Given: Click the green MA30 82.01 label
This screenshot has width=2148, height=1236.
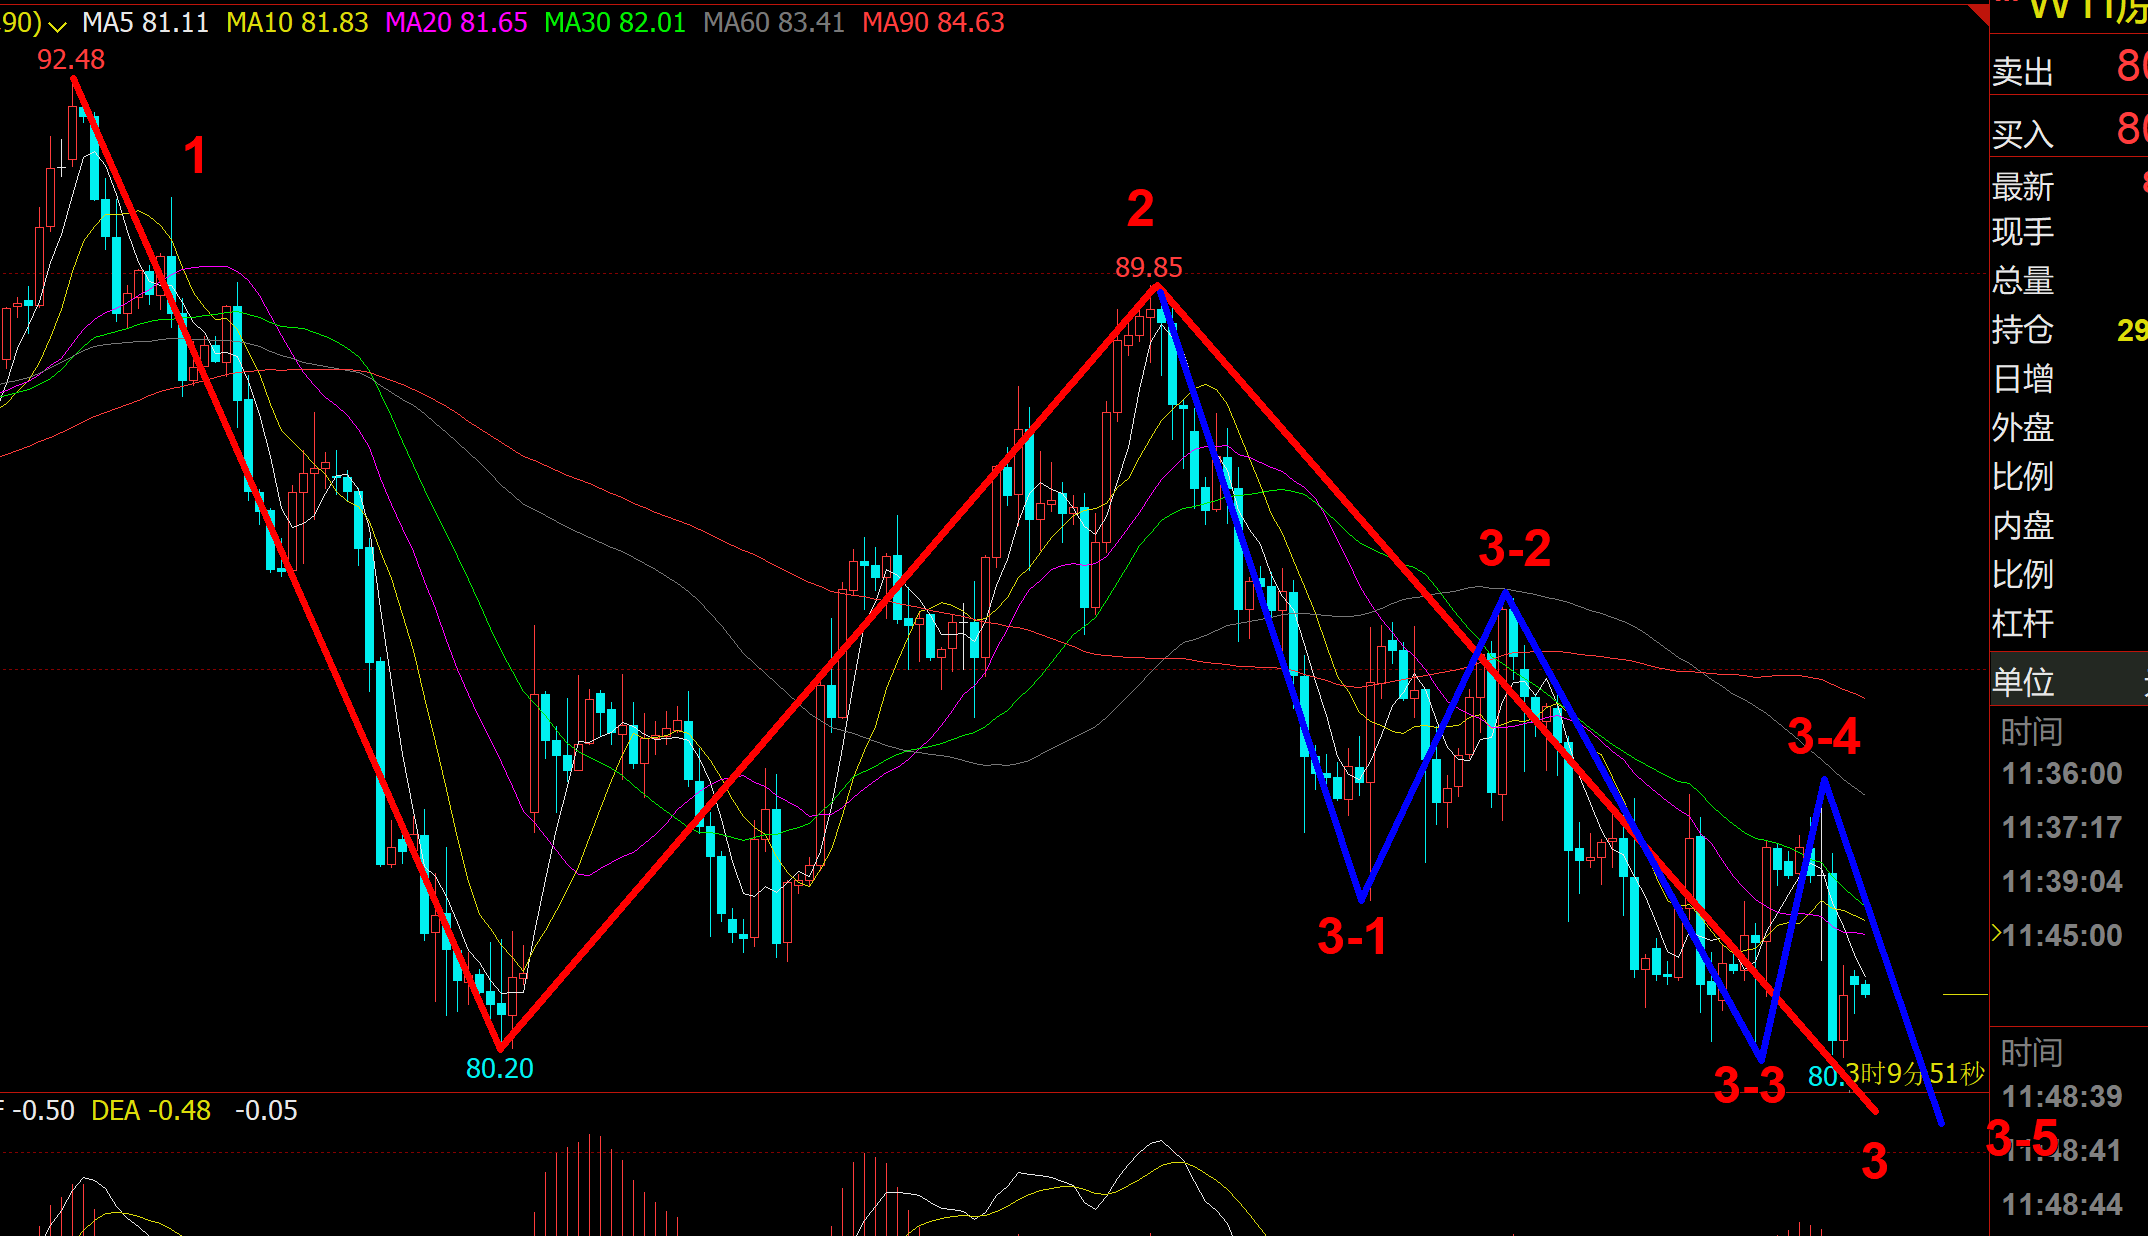Looking at the screenshot, I should [615, 23].
